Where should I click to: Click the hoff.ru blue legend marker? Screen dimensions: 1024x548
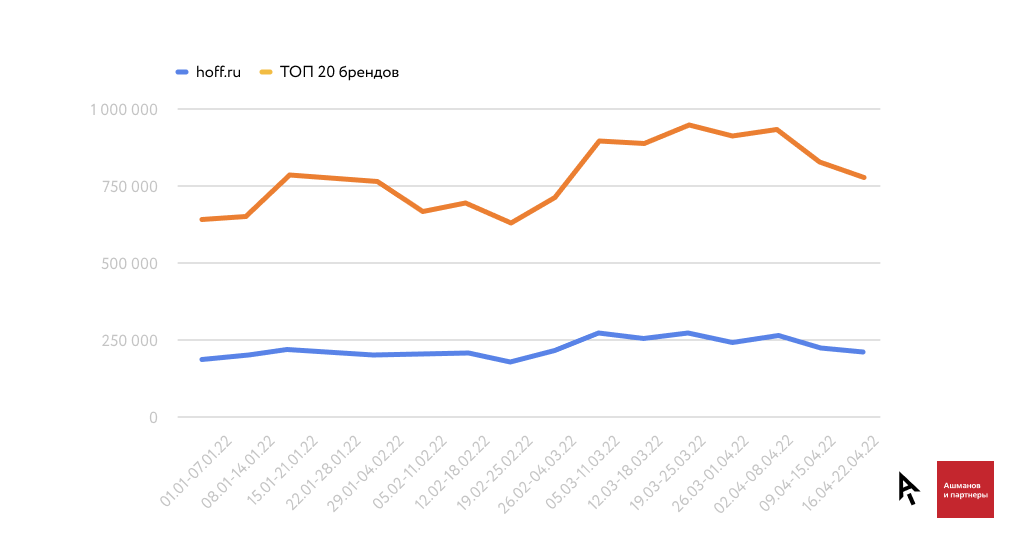(x=182, y=72)
